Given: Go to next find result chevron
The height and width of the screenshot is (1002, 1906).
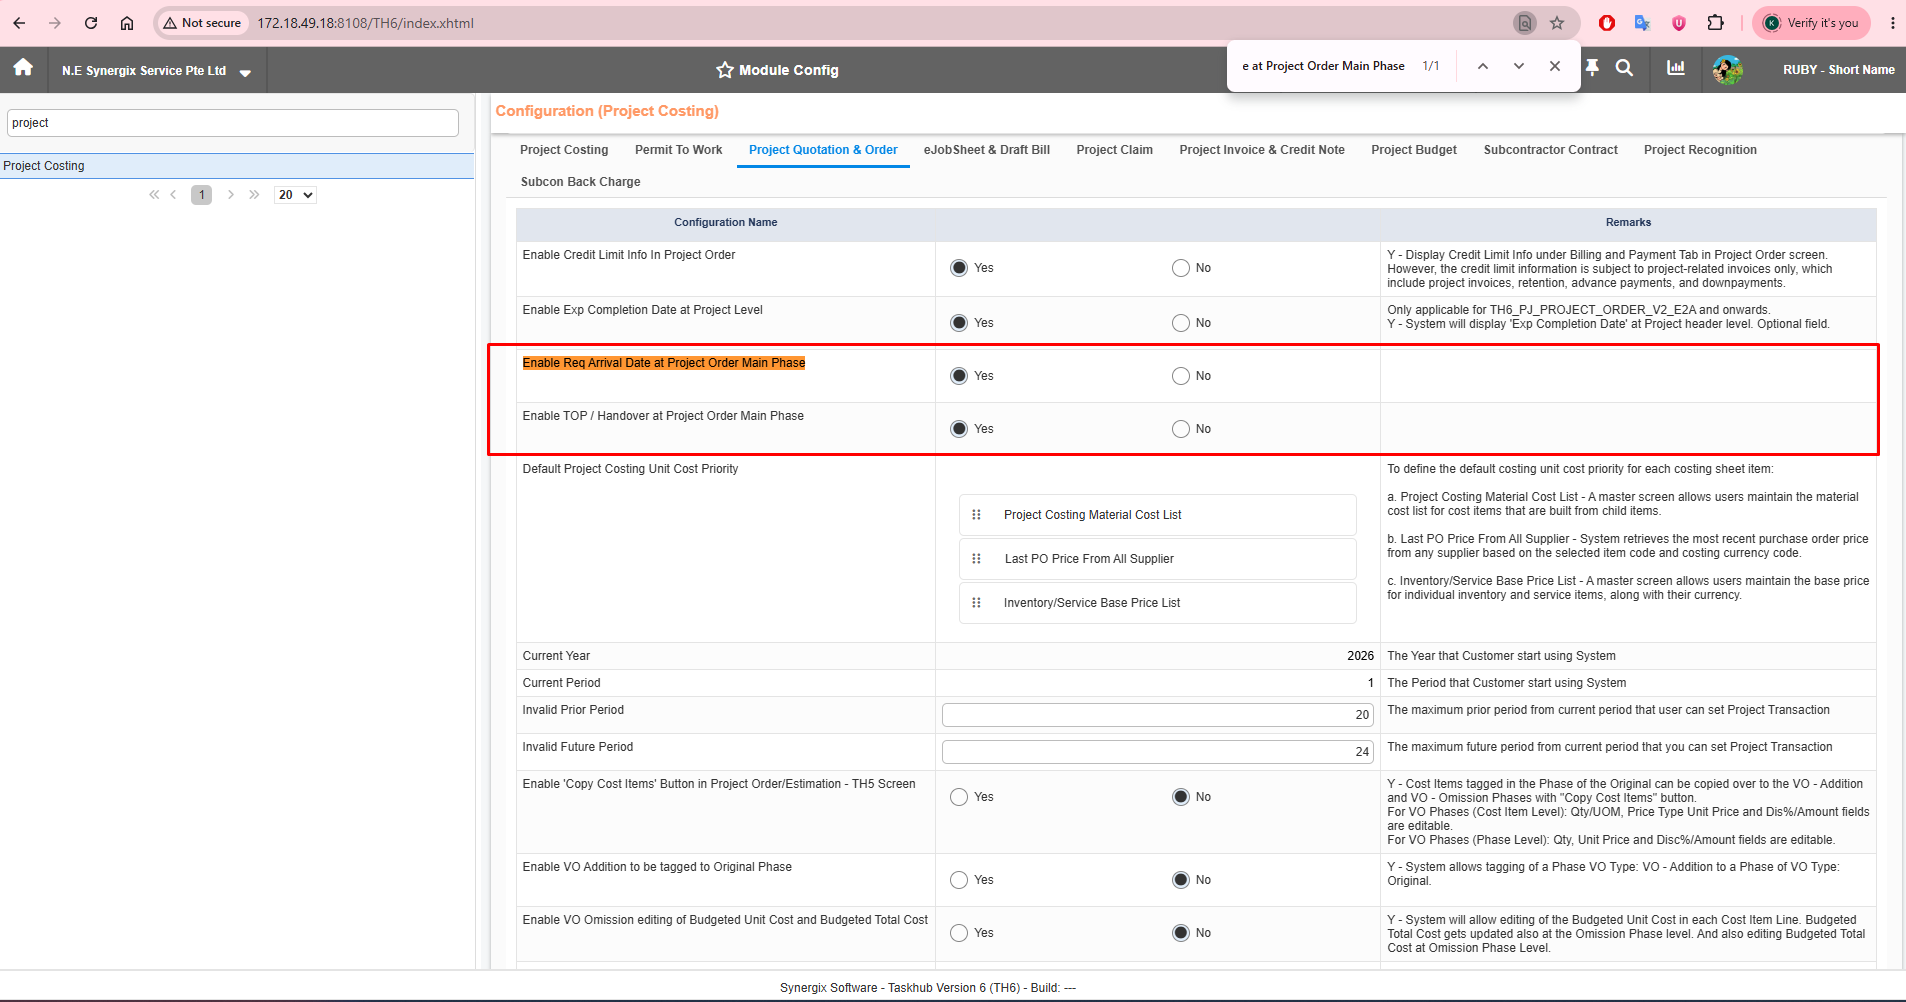Looking at the screenshot, I should point(1519,66).
